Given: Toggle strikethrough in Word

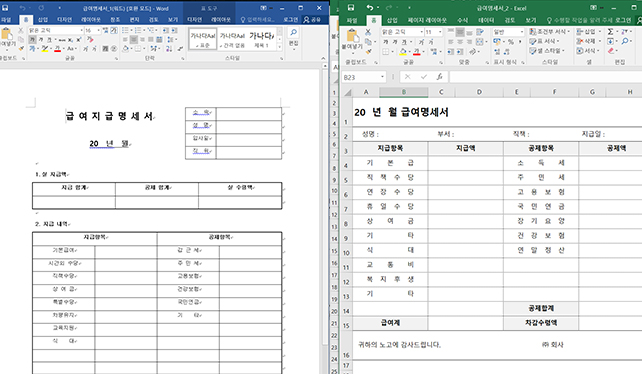Looking at the screenshot, I should click(x=61, y=40).
